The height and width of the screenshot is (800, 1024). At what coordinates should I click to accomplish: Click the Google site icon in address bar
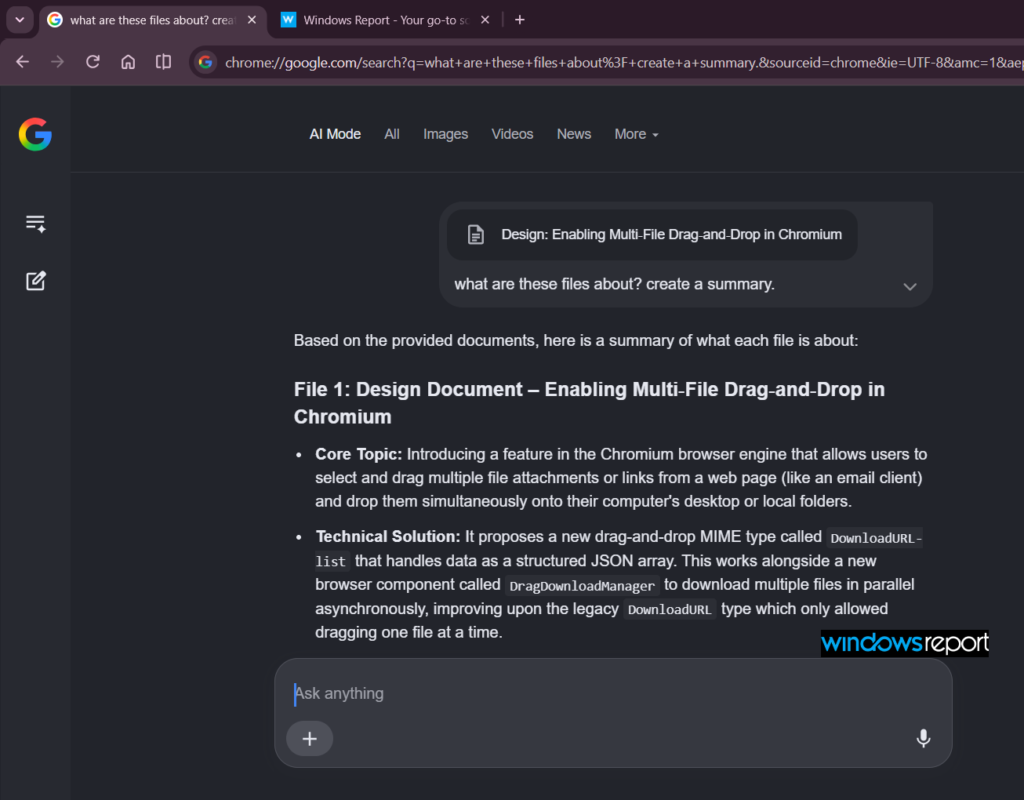point(206,63)
